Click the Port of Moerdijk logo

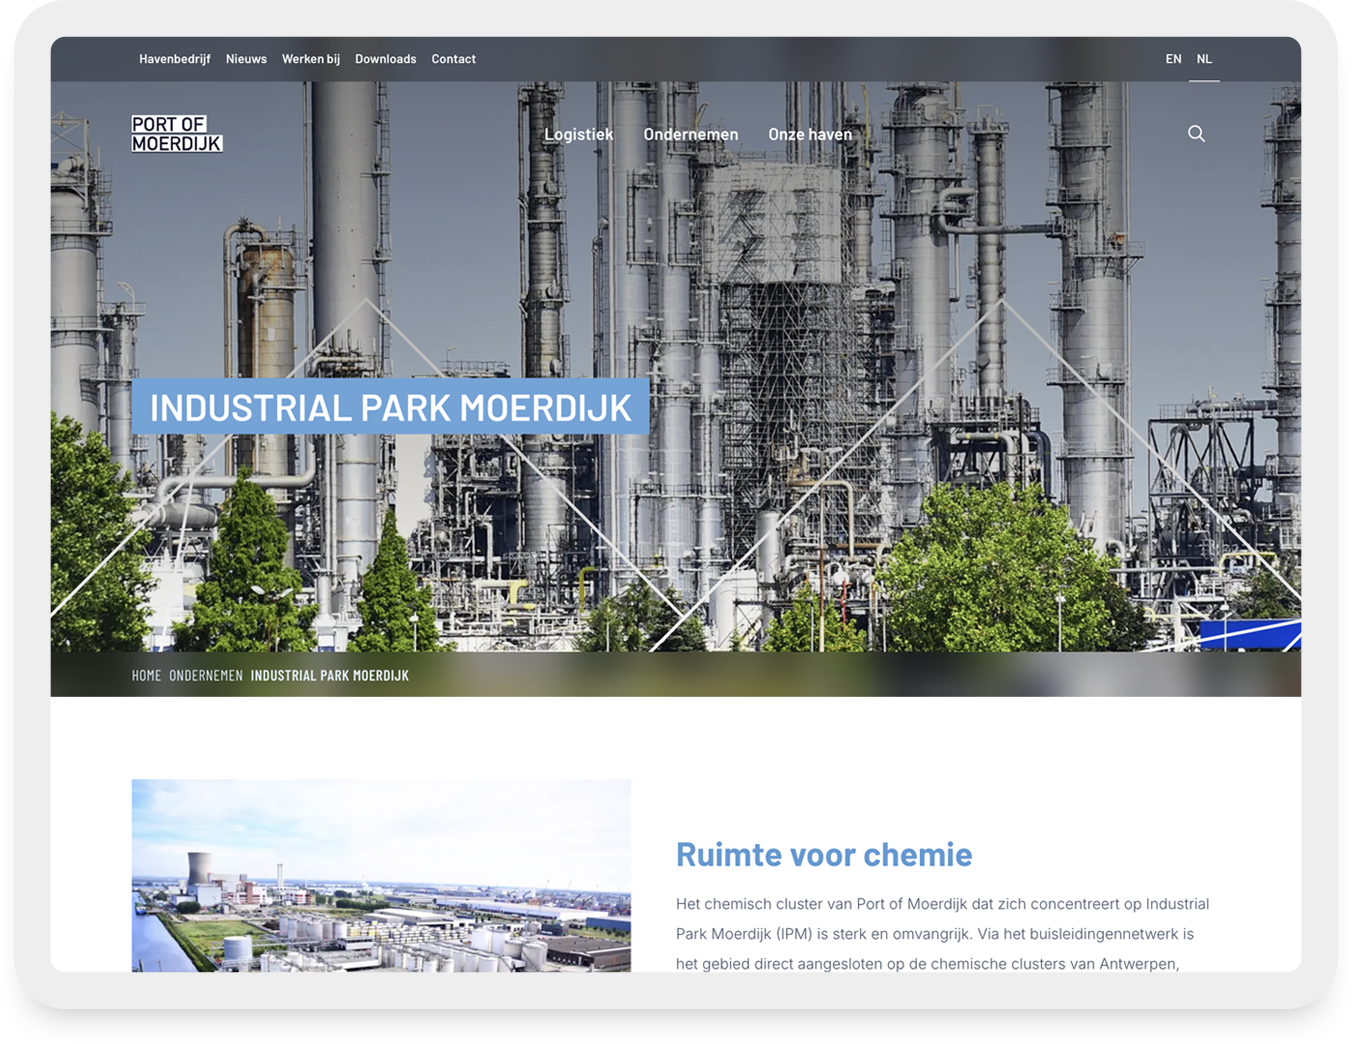coord(176,134)
